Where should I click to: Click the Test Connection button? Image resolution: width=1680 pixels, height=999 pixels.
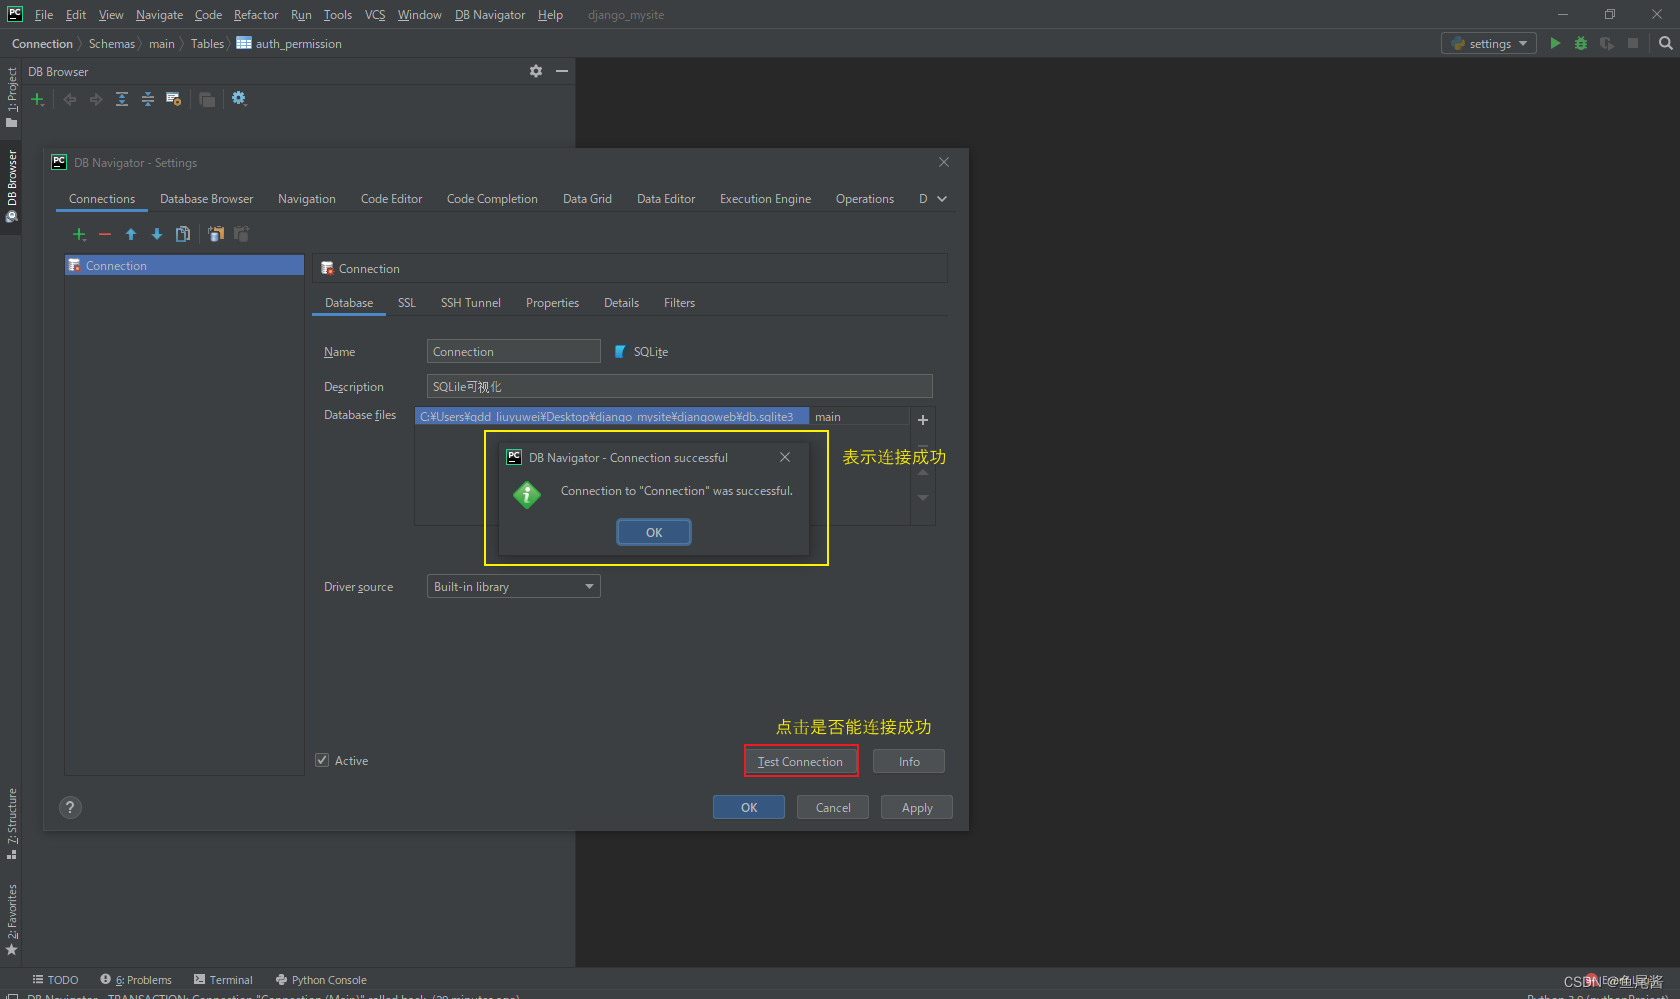tap(800, 761)
